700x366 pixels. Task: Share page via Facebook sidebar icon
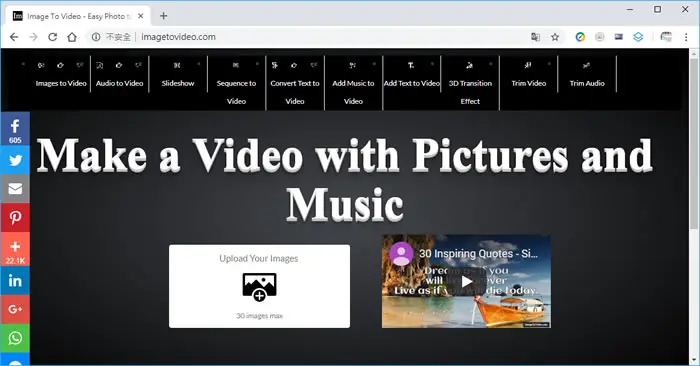coord(15,129)
